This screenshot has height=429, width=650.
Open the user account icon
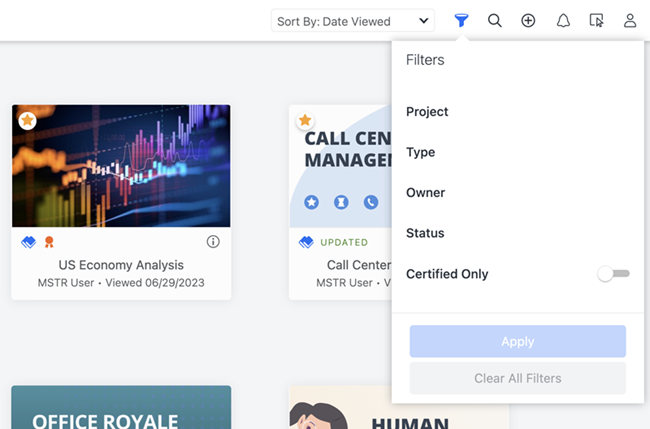[x=630, y=20]
